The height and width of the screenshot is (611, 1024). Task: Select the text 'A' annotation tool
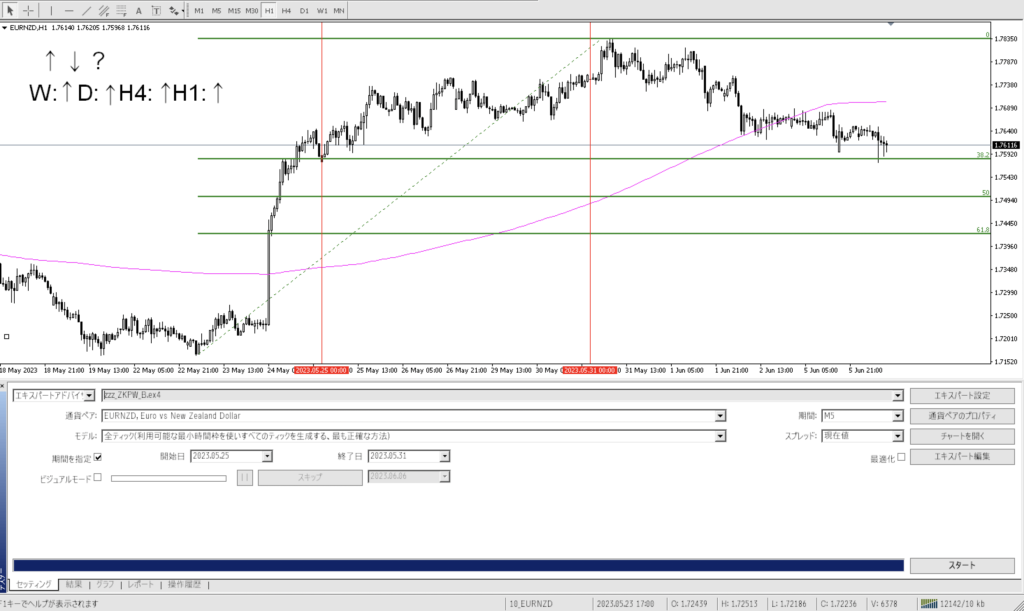click(x=138, y=10)
